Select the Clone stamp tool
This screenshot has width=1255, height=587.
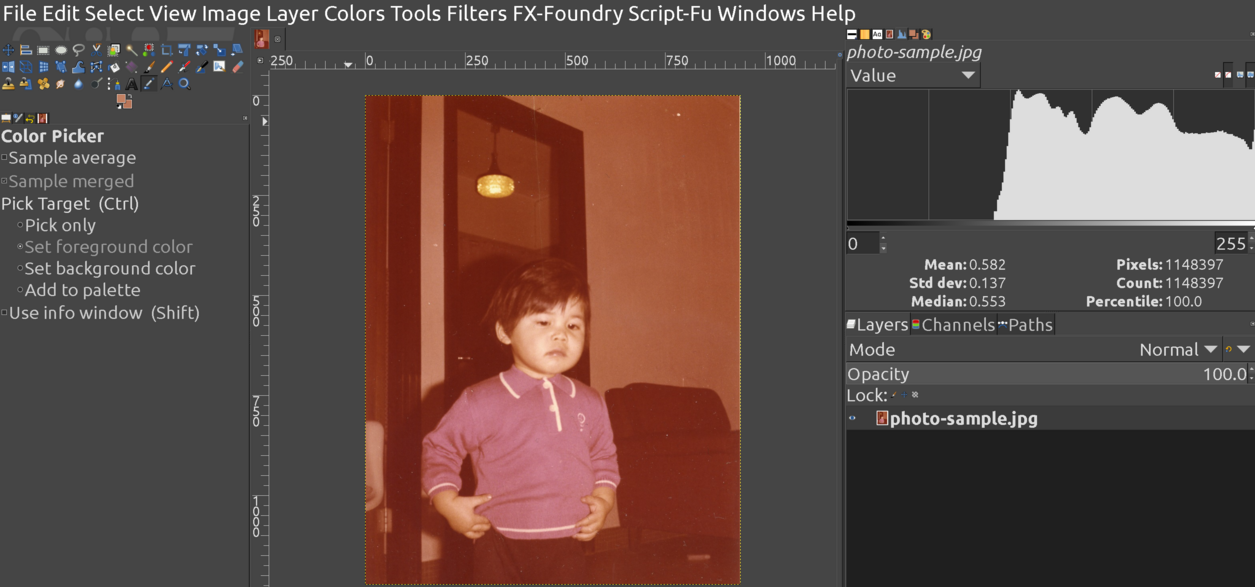(8, 84)
